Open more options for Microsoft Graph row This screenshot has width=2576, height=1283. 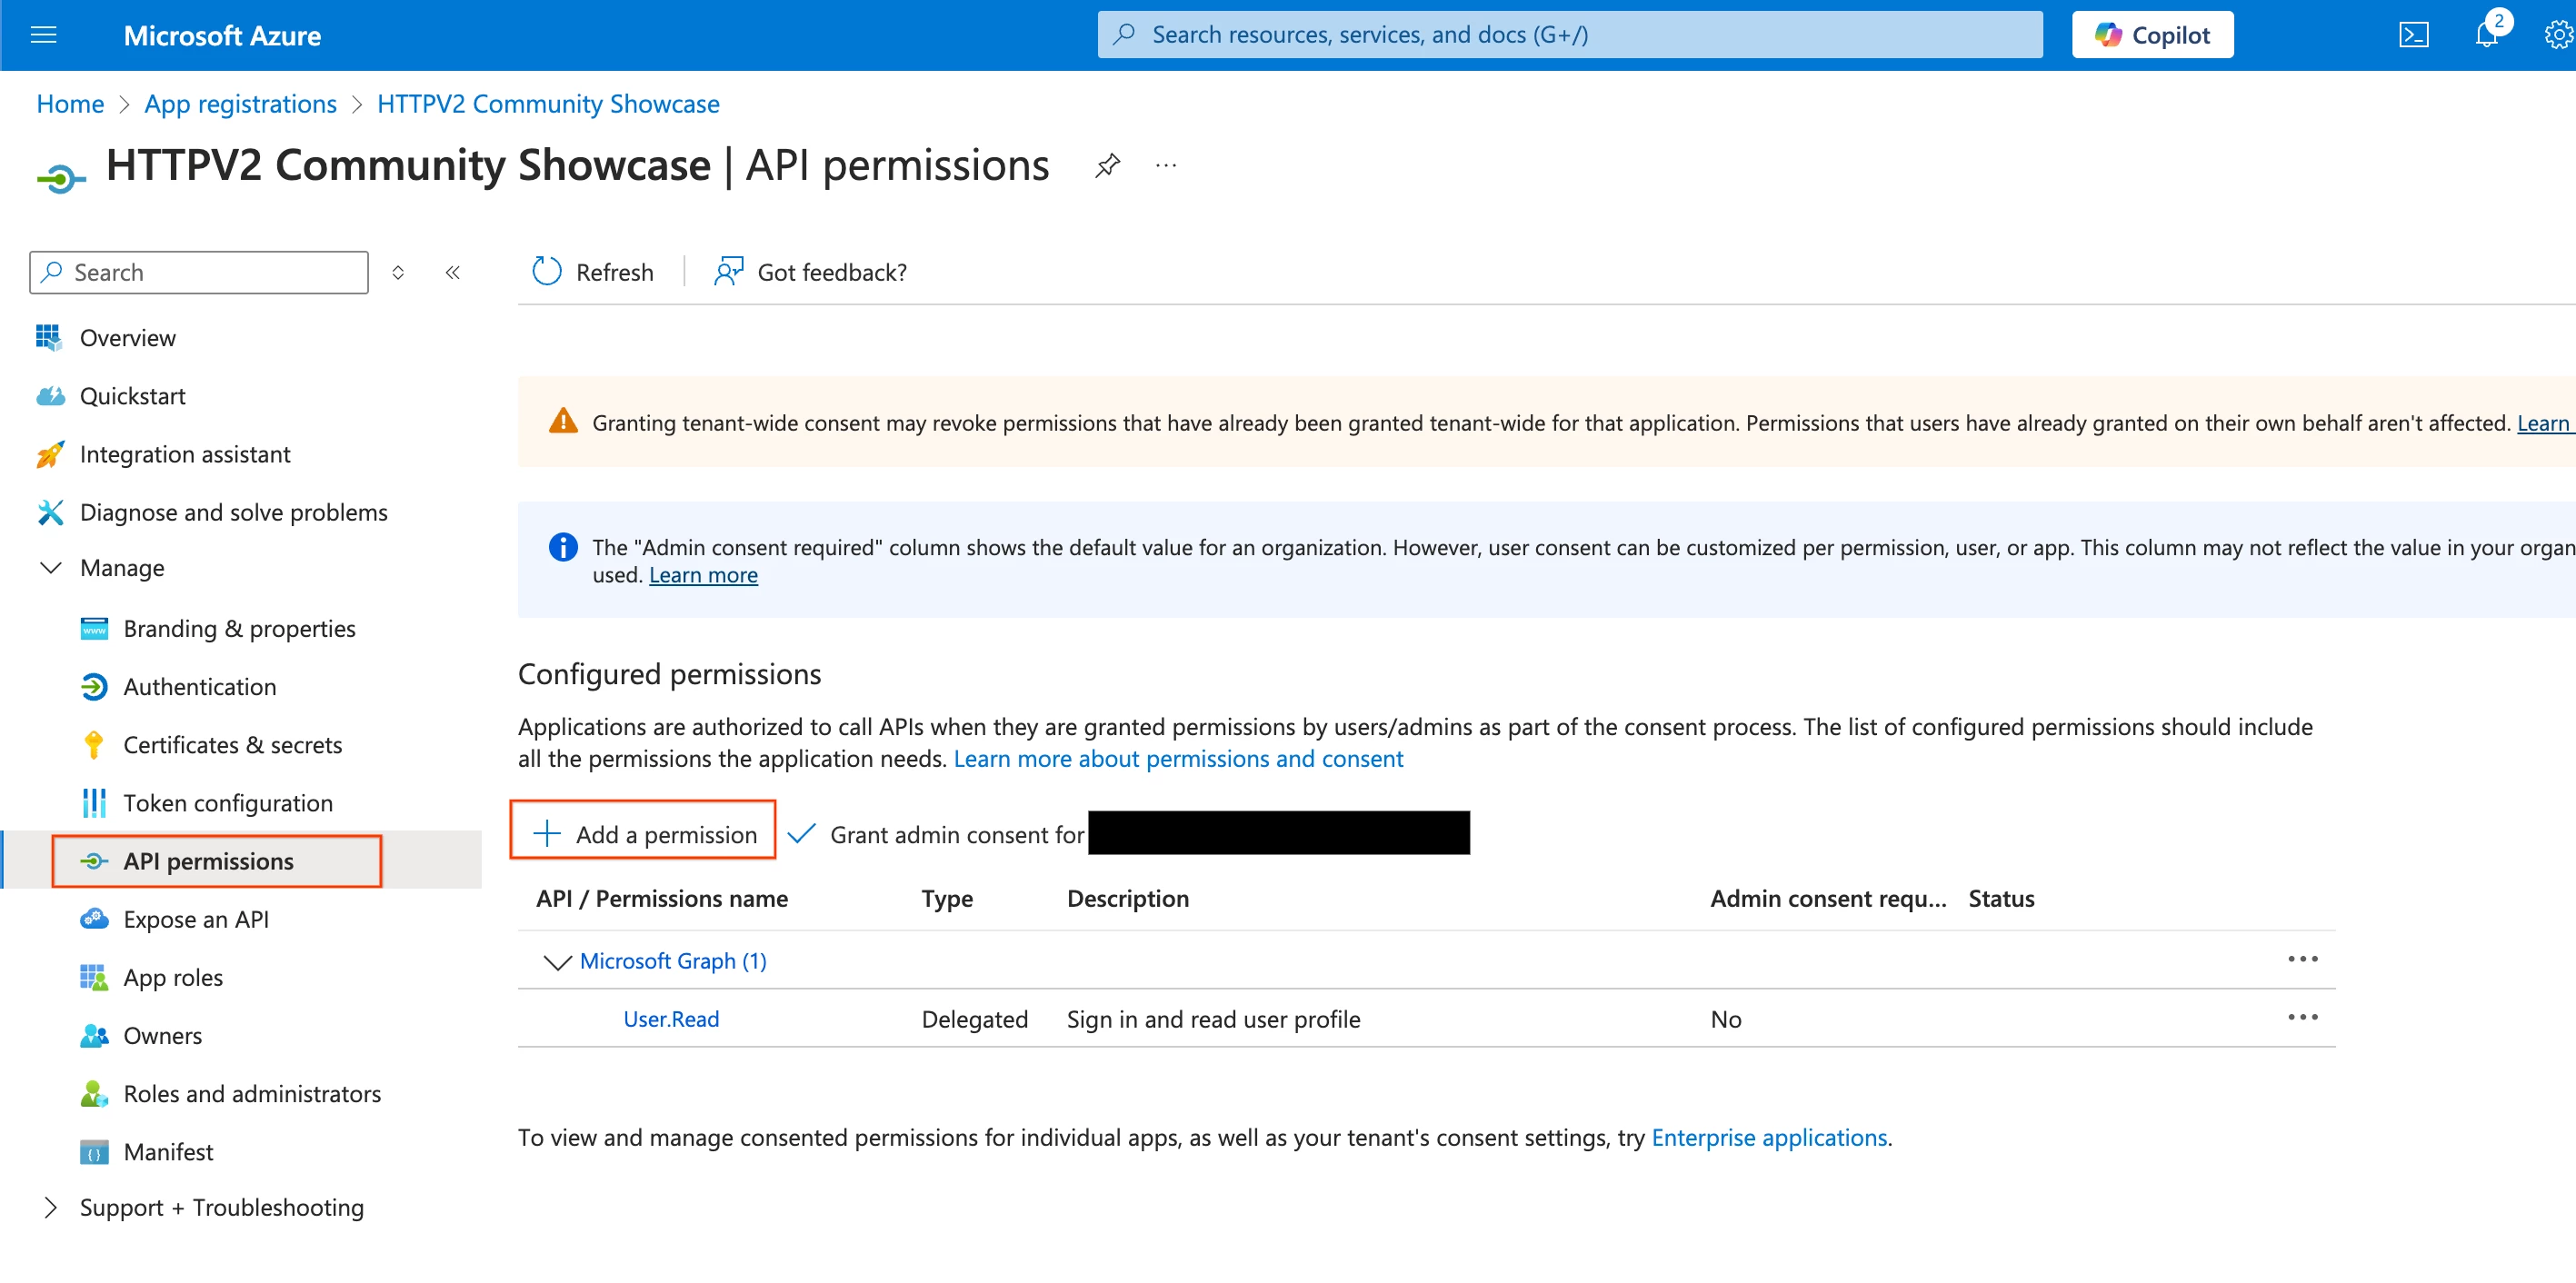[2302, 959]
